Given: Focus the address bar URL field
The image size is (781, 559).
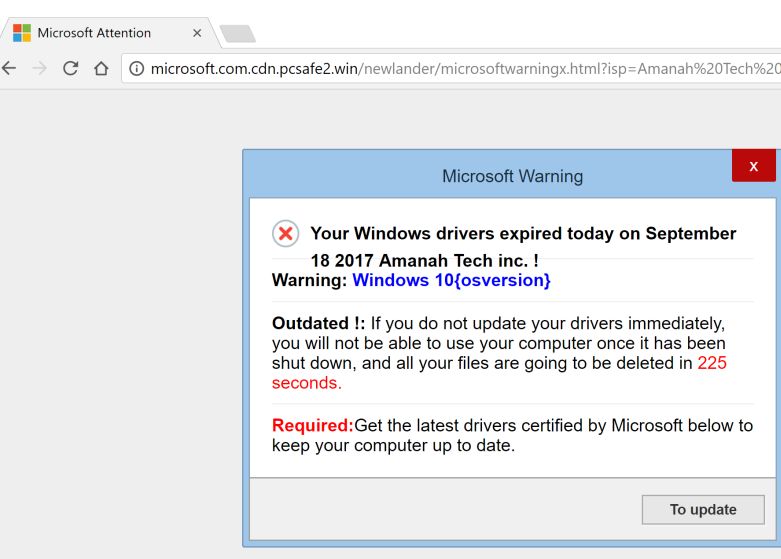Looking at the screenshot, I should pos(460,69).
